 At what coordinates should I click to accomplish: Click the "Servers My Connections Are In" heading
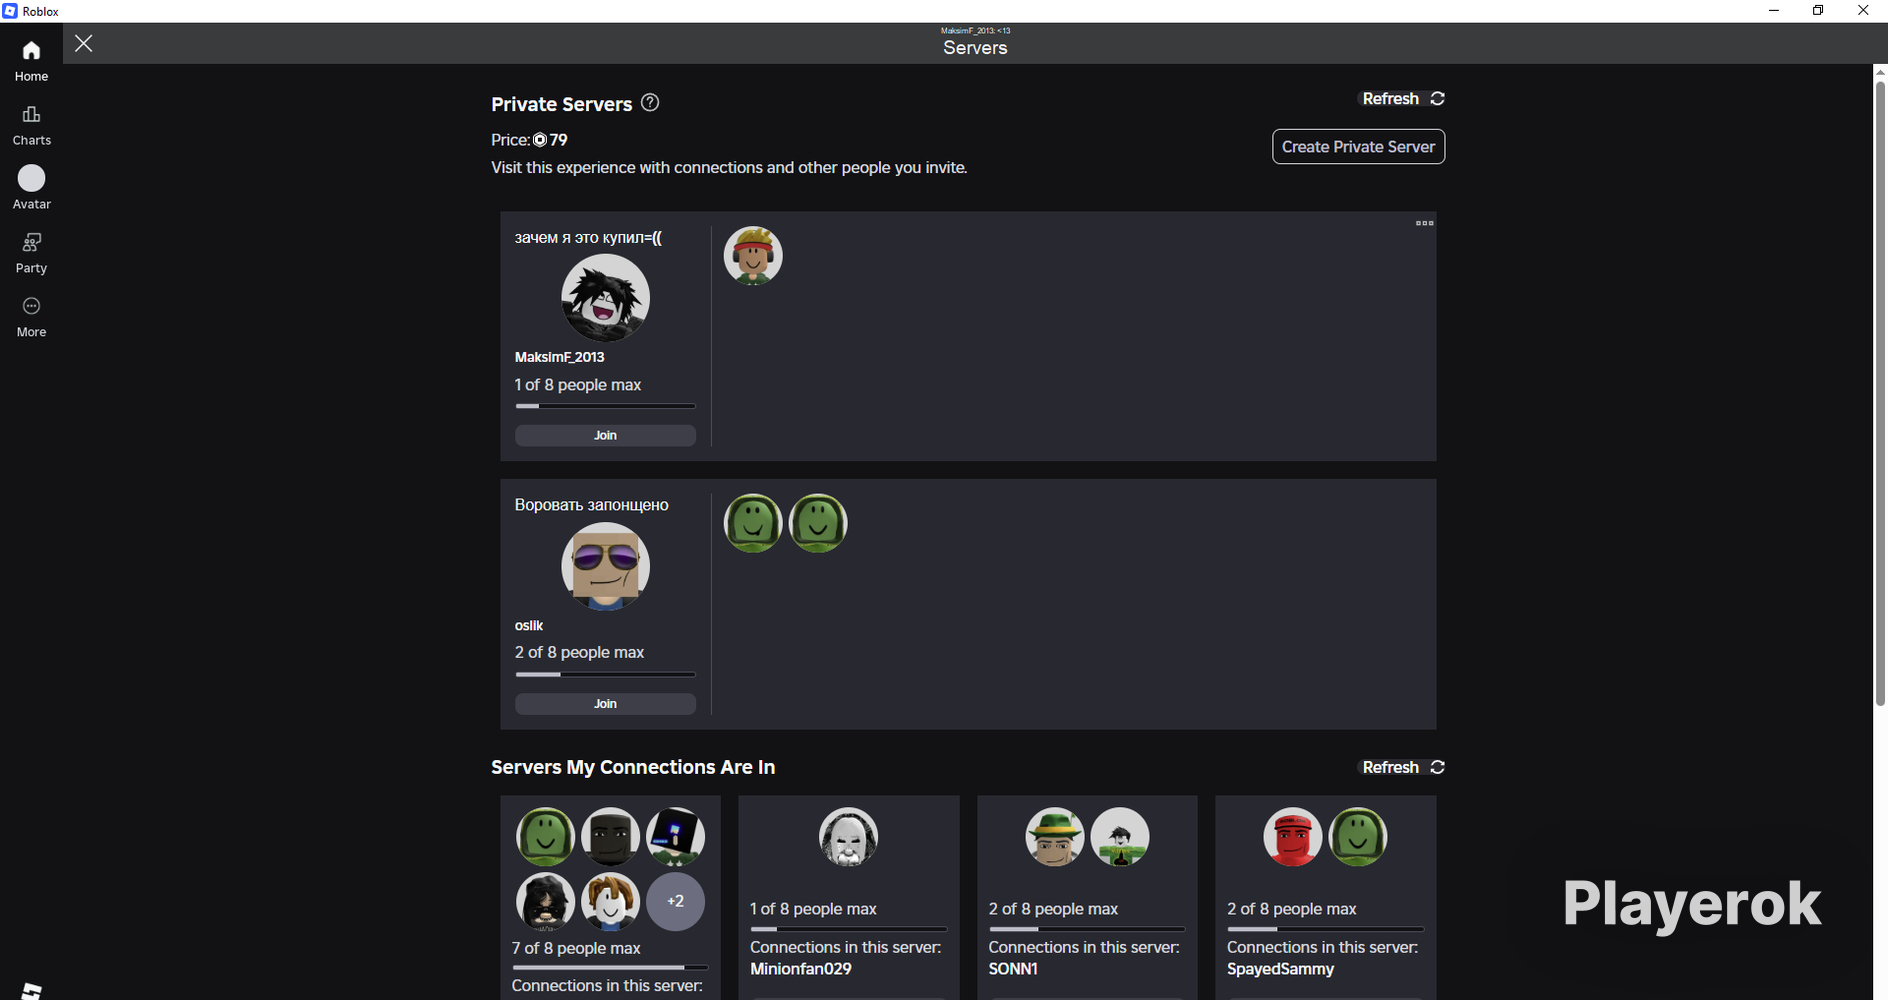tap(633, 767)
